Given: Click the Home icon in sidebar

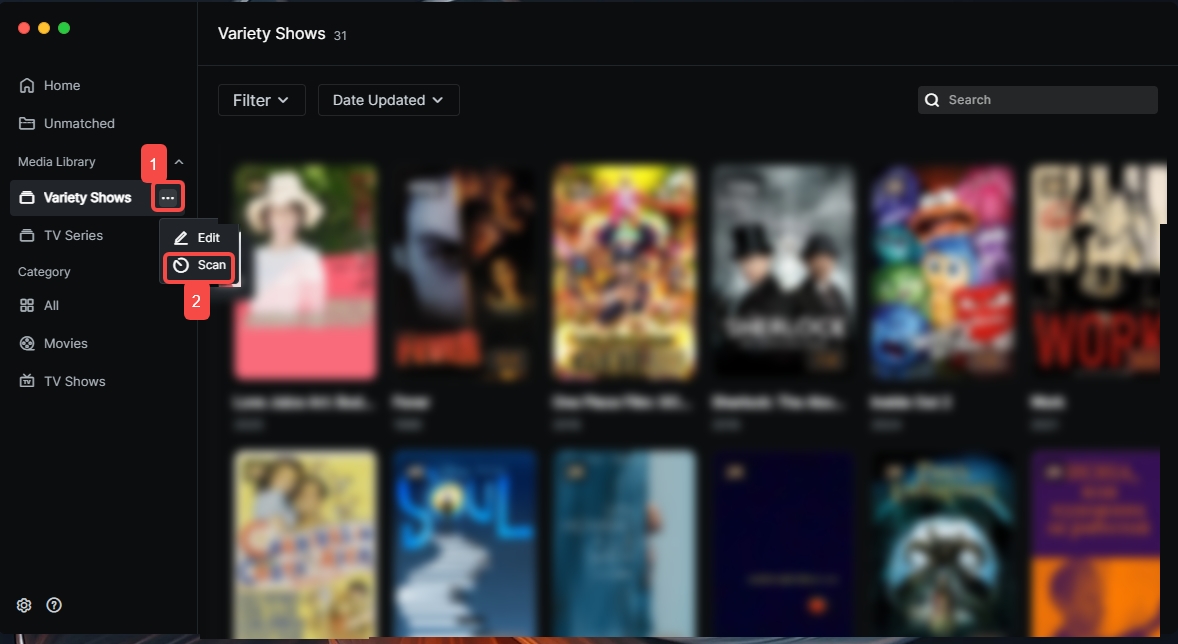Looking at the screenshot, I should (27, 86).
